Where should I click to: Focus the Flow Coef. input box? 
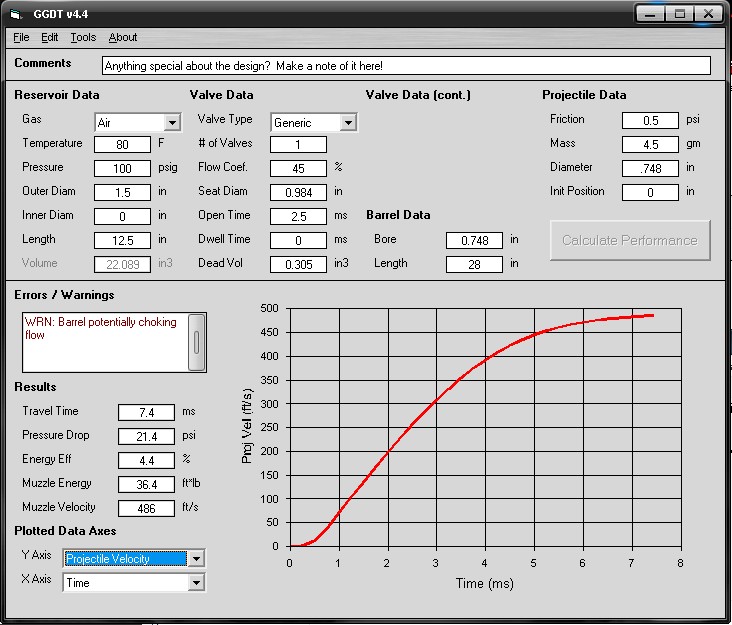[x=298, y=168]
